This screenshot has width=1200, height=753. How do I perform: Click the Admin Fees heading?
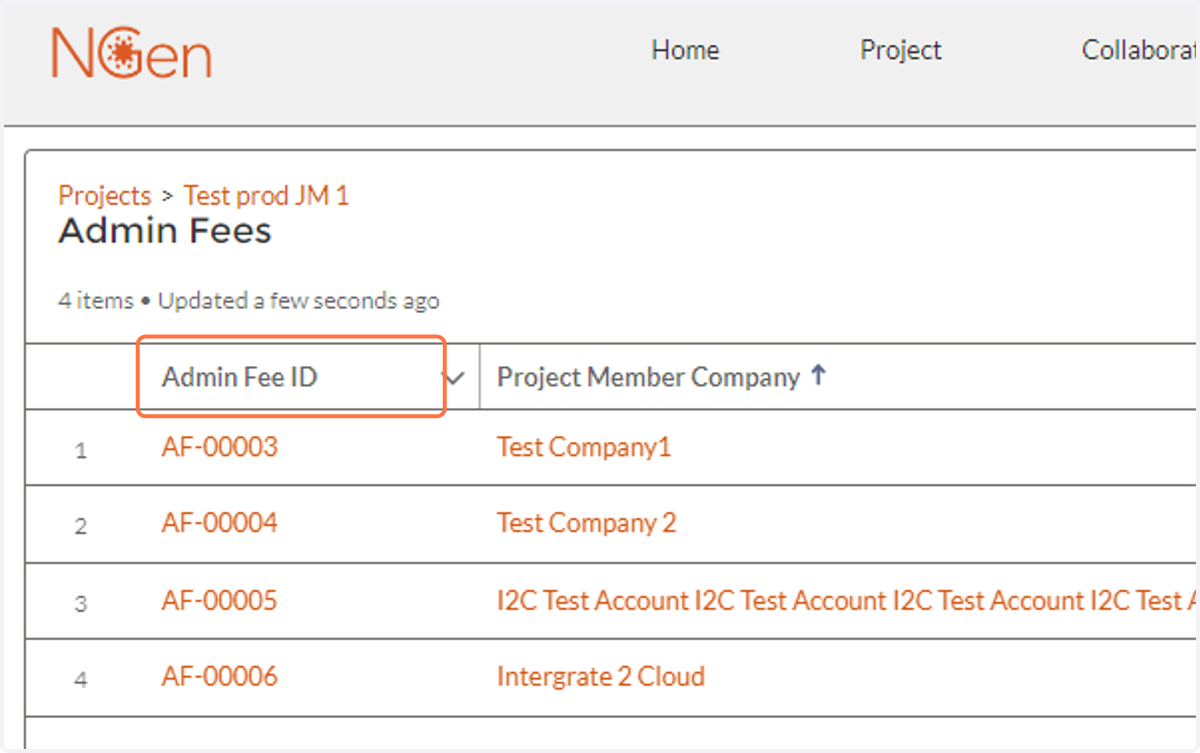click(x=165, y=231)
